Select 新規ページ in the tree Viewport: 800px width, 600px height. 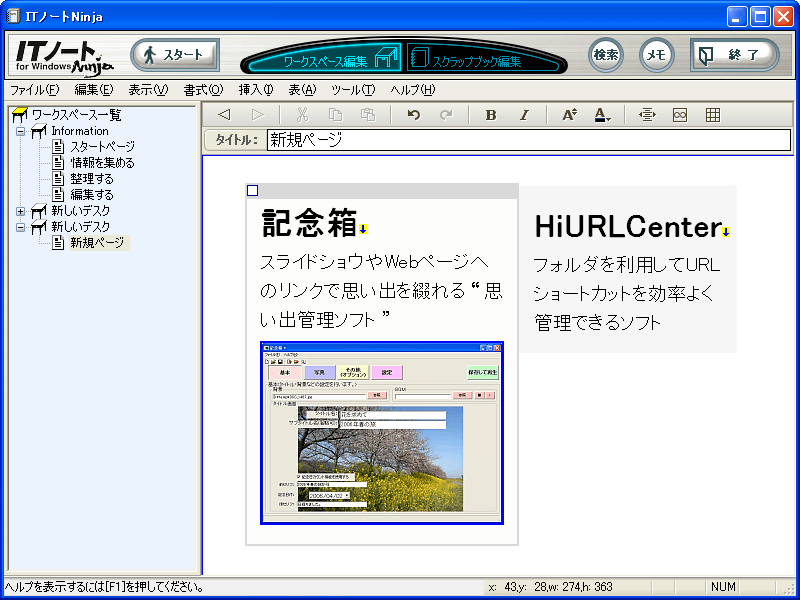99,242
